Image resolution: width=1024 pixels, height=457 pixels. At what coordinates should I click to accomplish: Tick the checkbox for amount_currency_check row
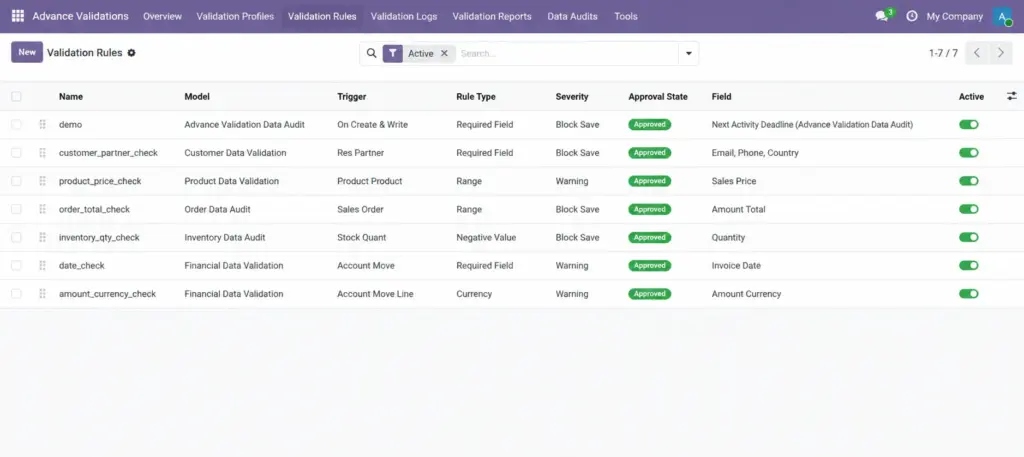(16, 294)
